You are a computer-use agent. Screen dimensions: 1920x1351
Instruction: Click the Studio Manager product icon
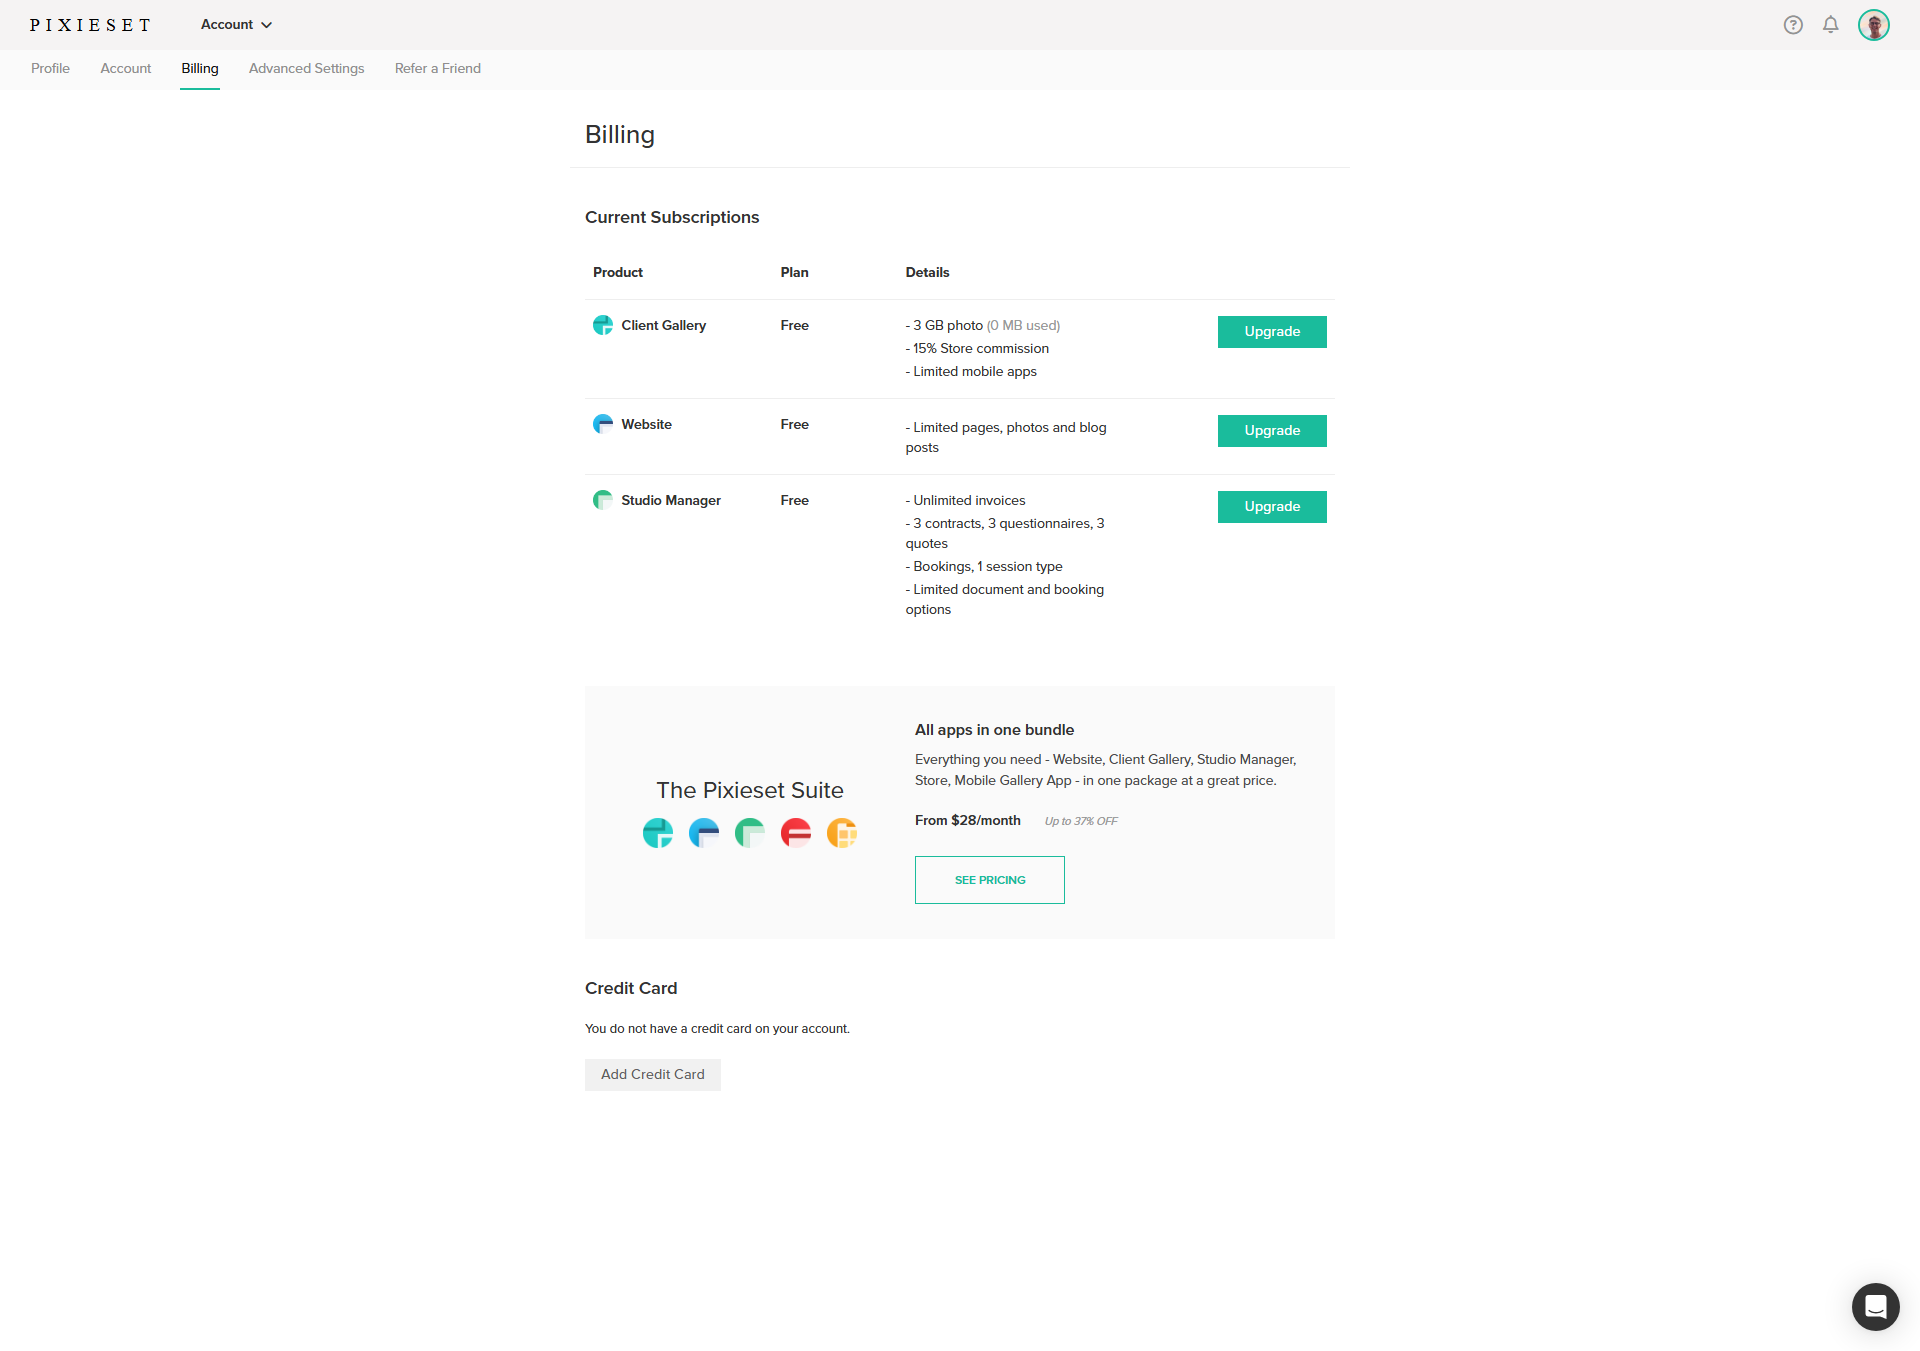603,500
